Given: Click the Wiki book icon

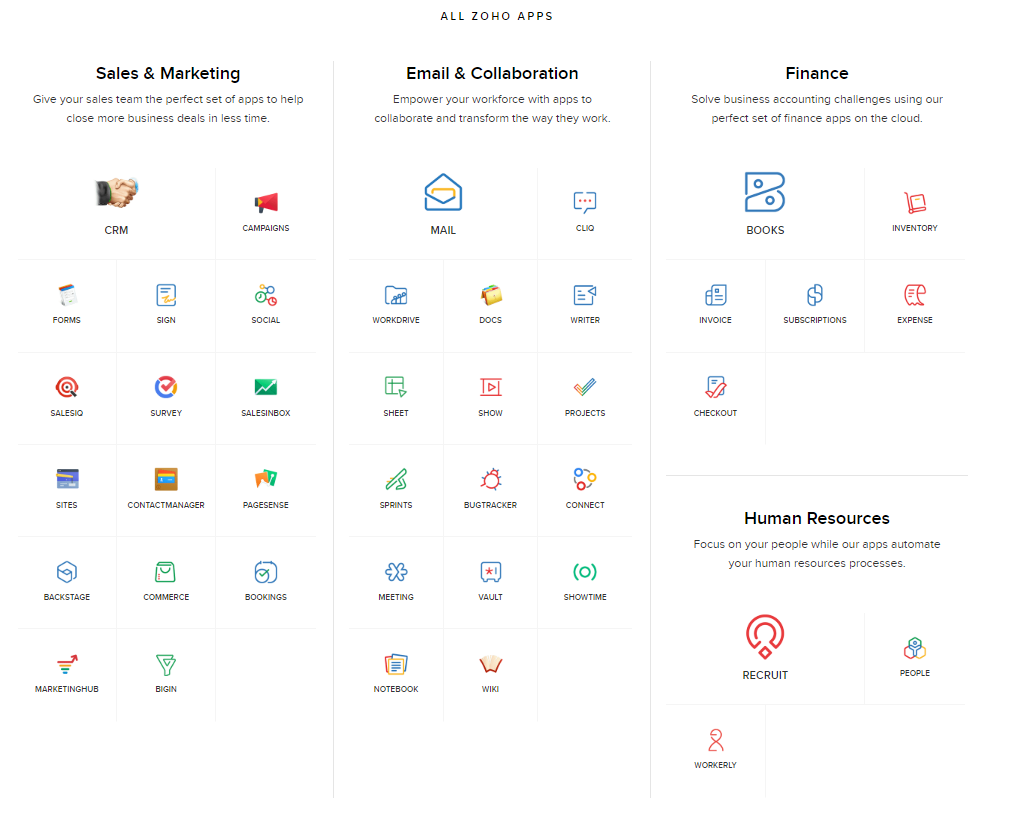Looking at the screenshot, I should pos(491,664).
